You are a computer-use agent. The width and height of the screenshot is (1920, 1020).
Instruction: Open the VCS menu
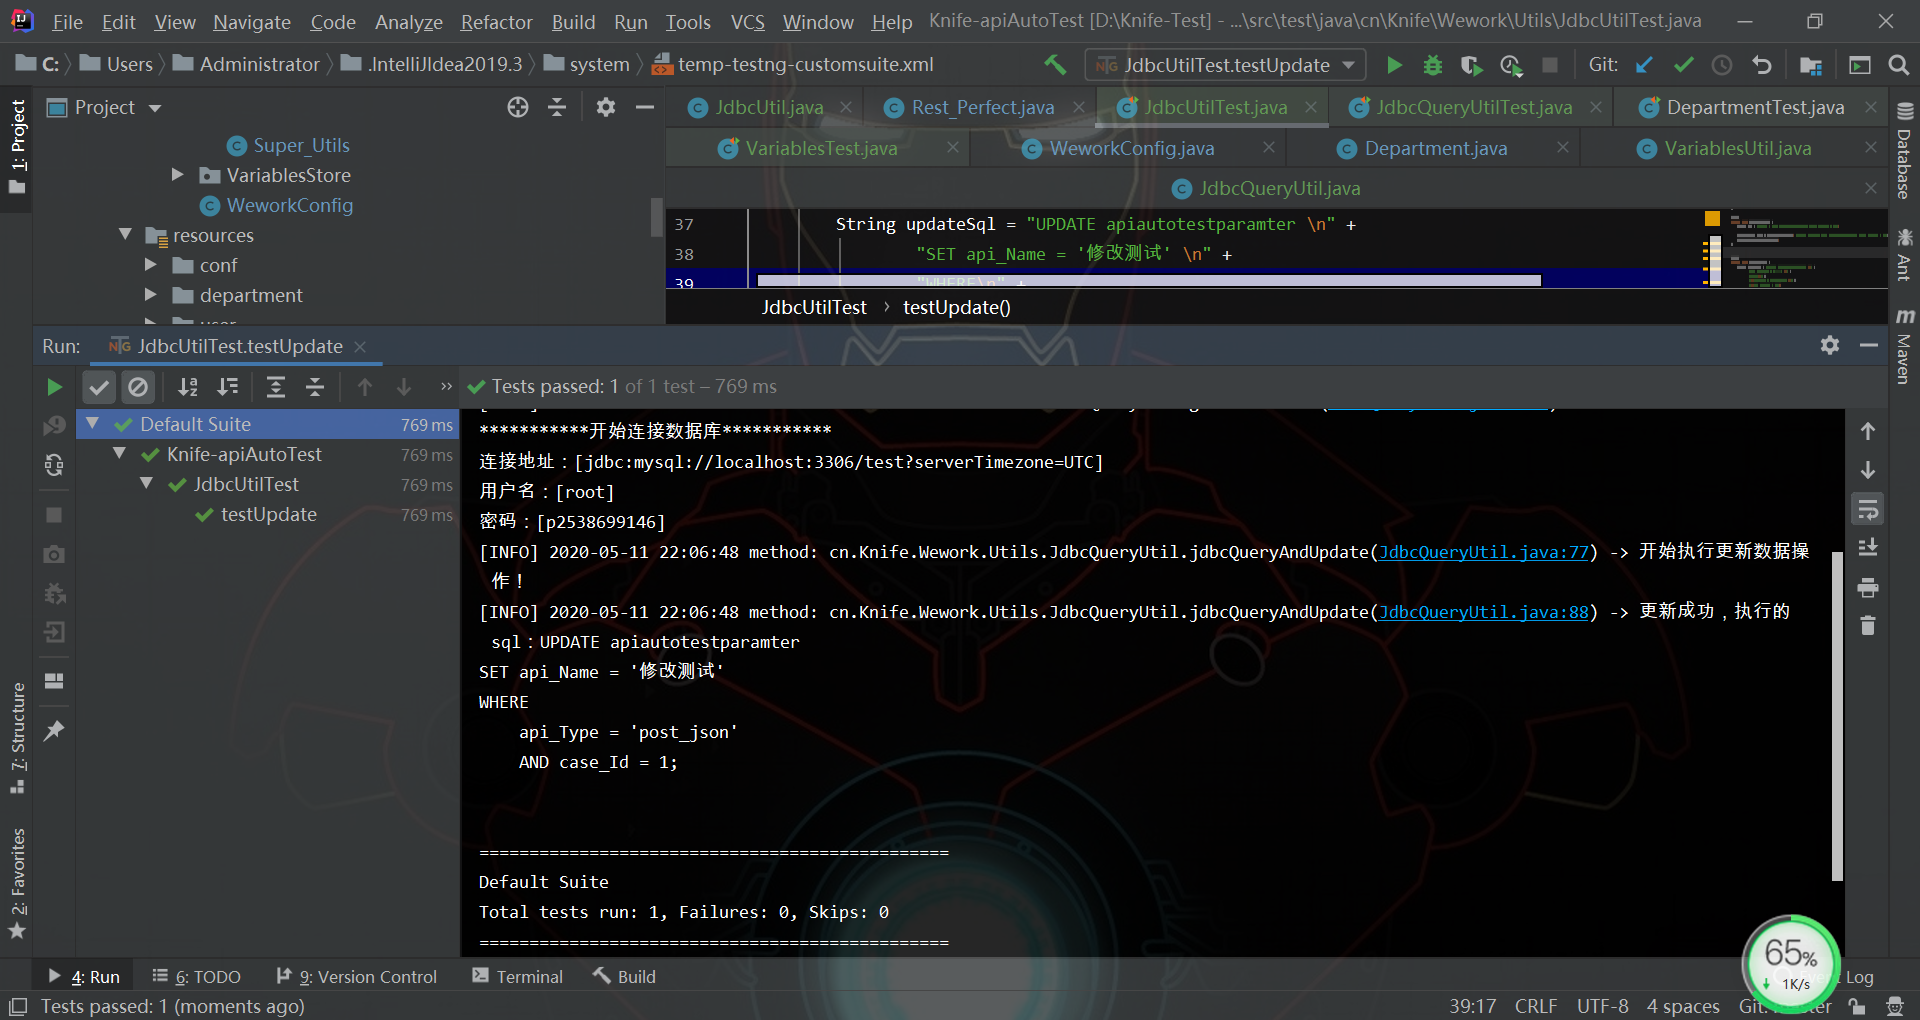(747, 22)
